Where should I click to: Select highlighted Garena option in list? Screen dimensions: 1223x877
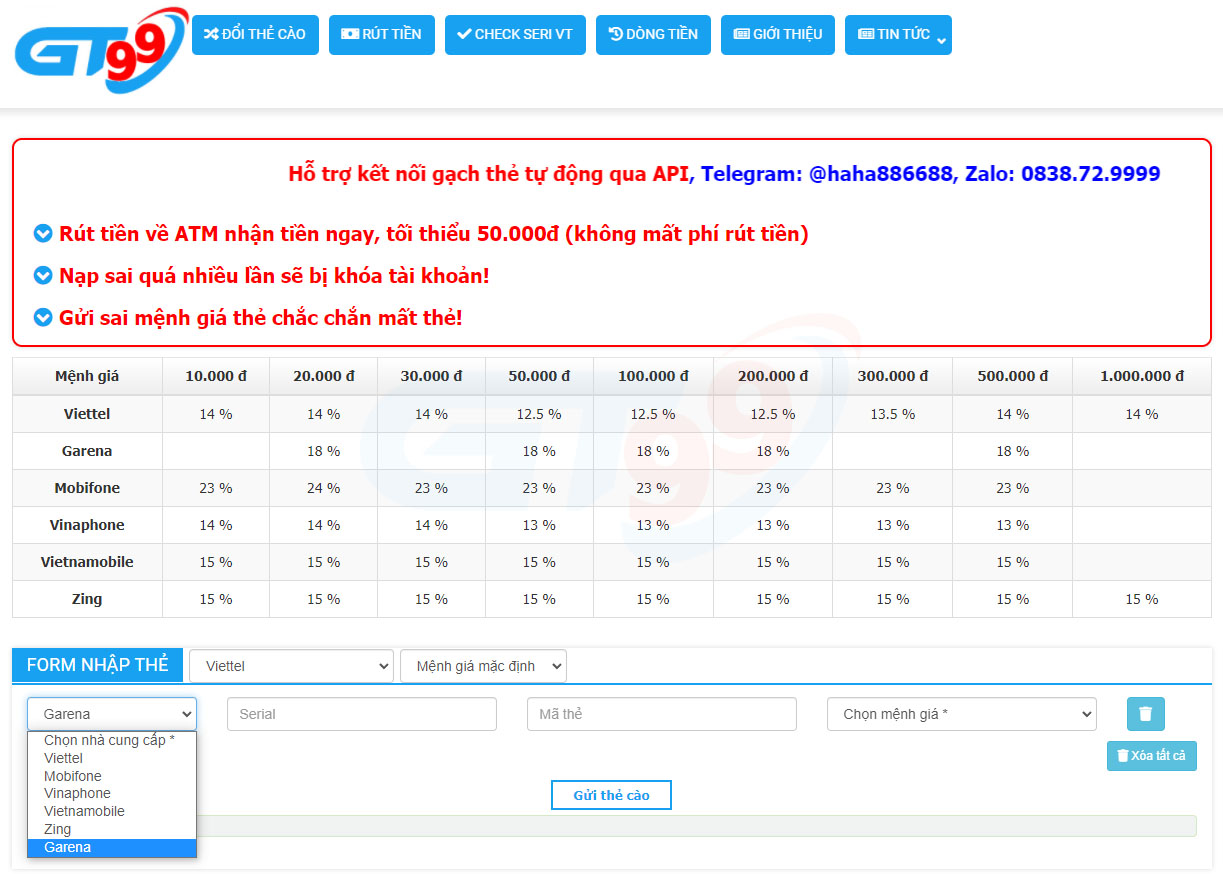point(112,847)
